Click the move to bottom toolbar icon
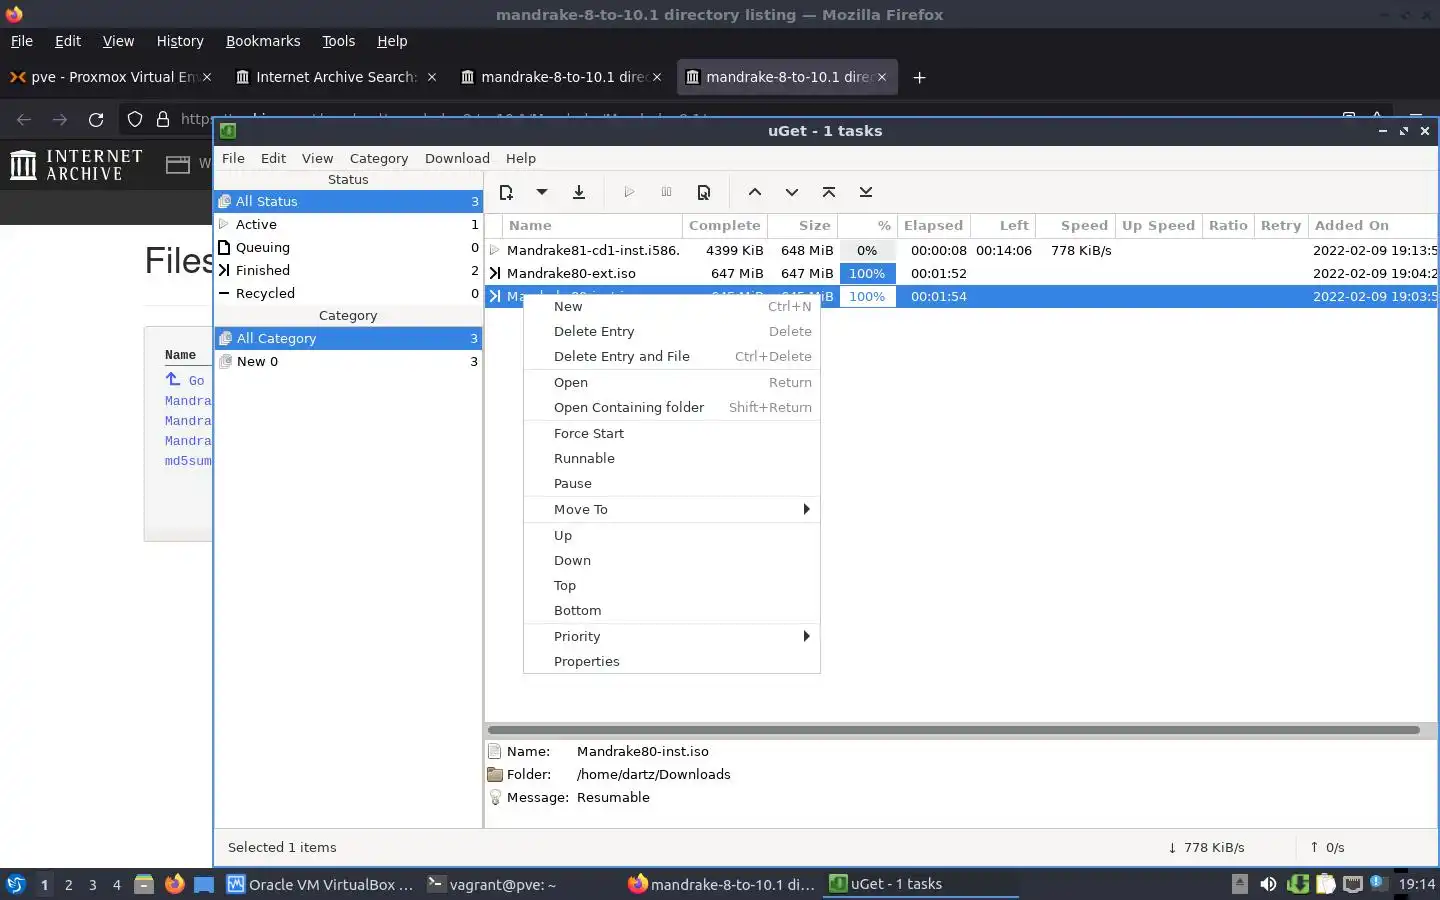 [x=866, y=192]
